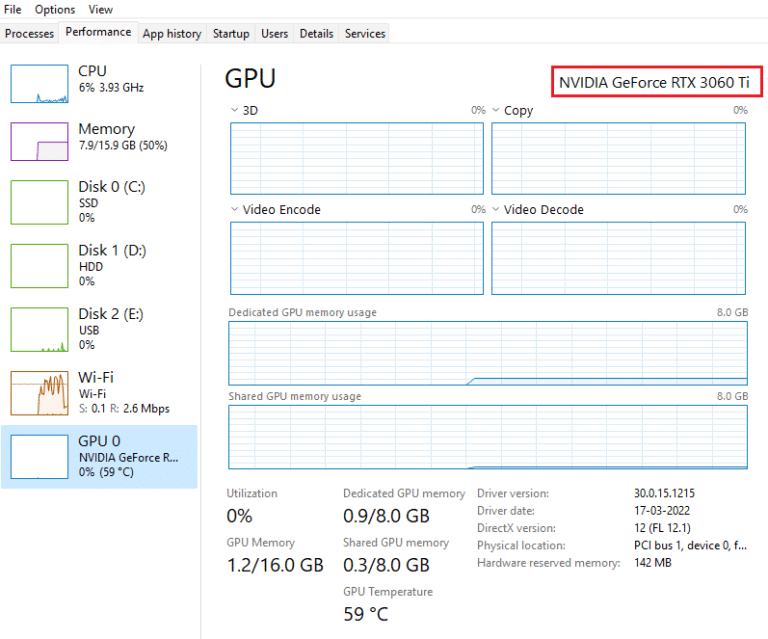Select the Performance tab
This screenshot has height=639, width=768.
point(98,32)
